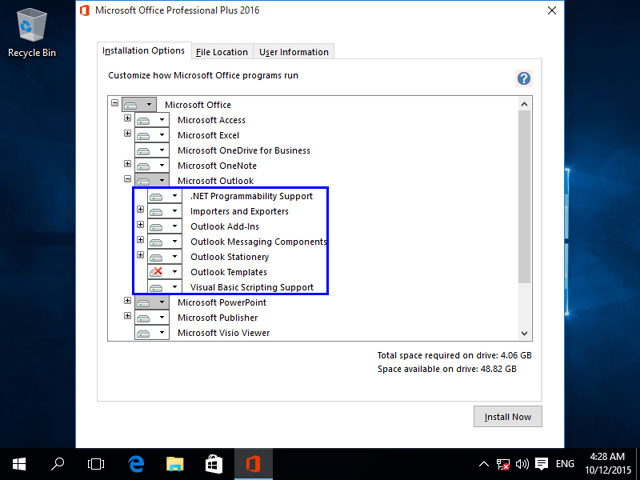The image size is (640, 480).
Task: Open the network status tray icon
Action: tap(503, 464)
